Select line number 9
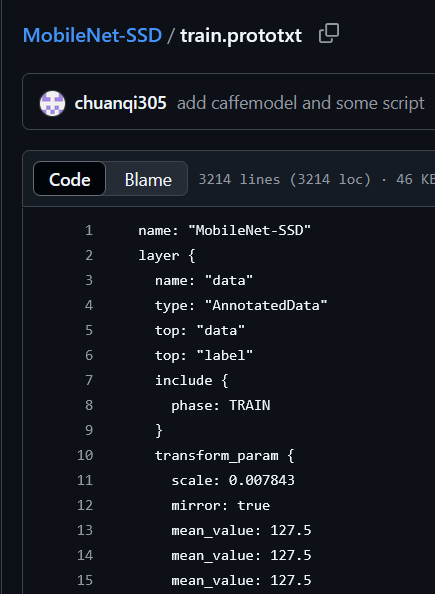This screenshot has width=435, height=594. (x=89, y=430)
